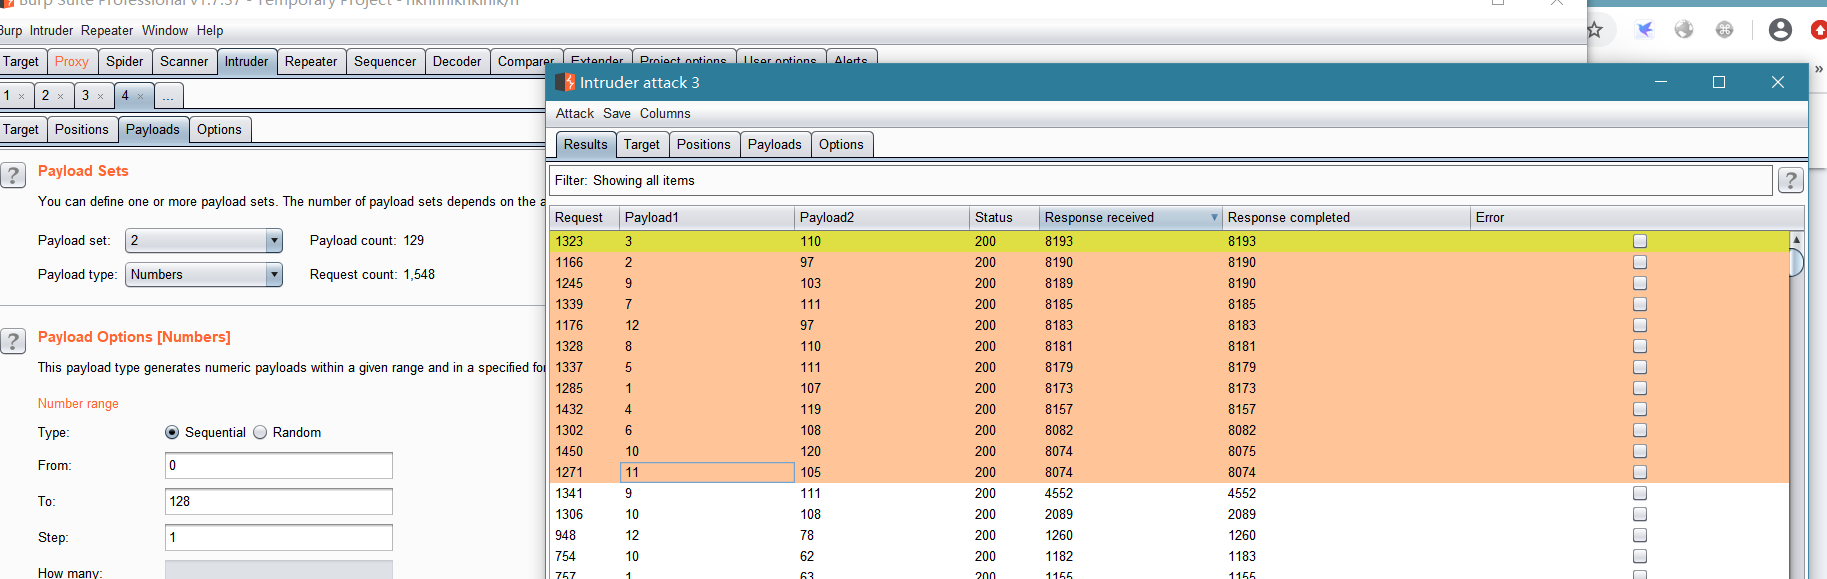Open the Intruder menu in Burp menu bar

tap(51, 30)
